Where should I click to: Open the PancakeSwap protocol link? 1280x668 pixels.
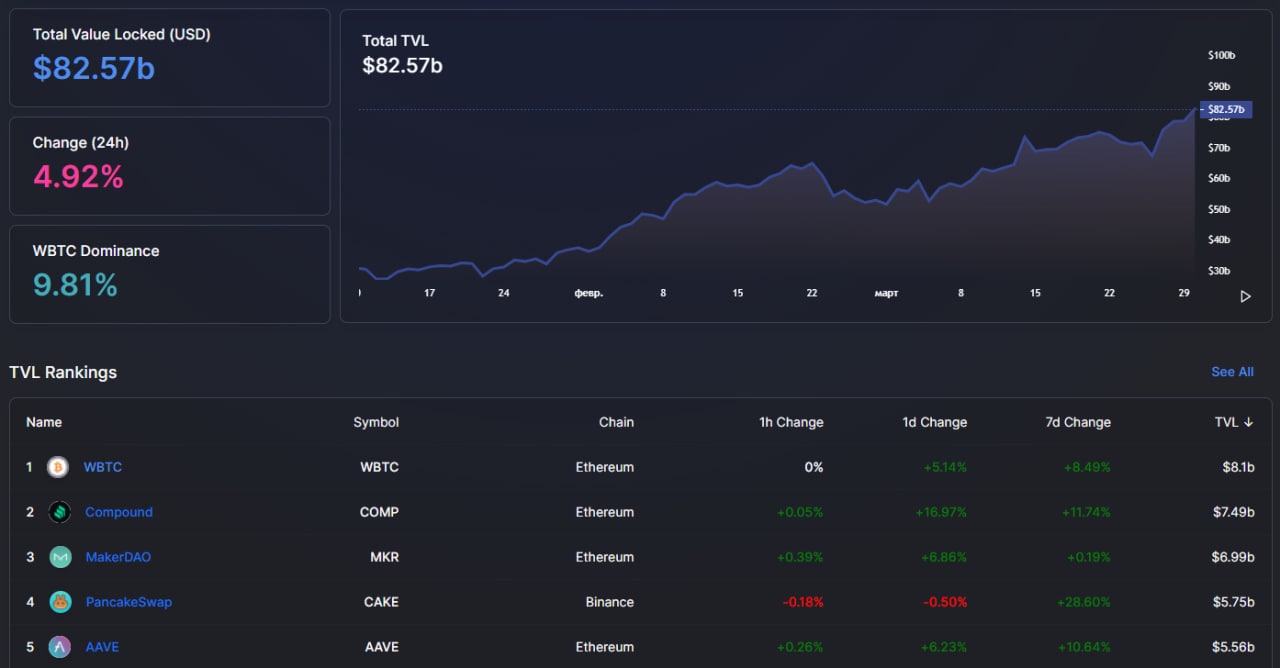click(x=129, y=602)
